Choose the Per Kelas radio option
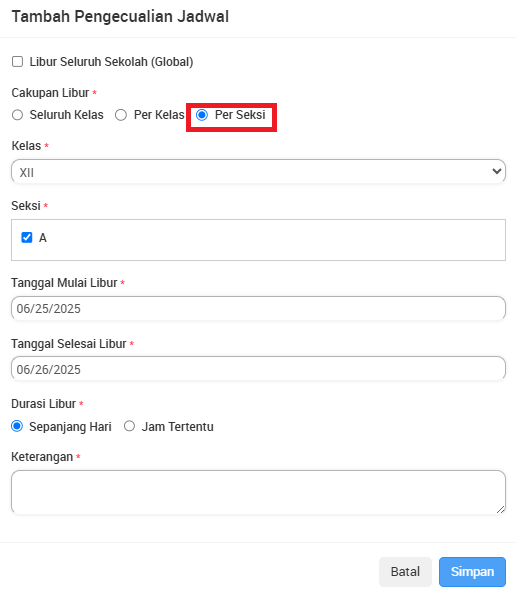Viewport: 516px width, 591px height. 121,115
